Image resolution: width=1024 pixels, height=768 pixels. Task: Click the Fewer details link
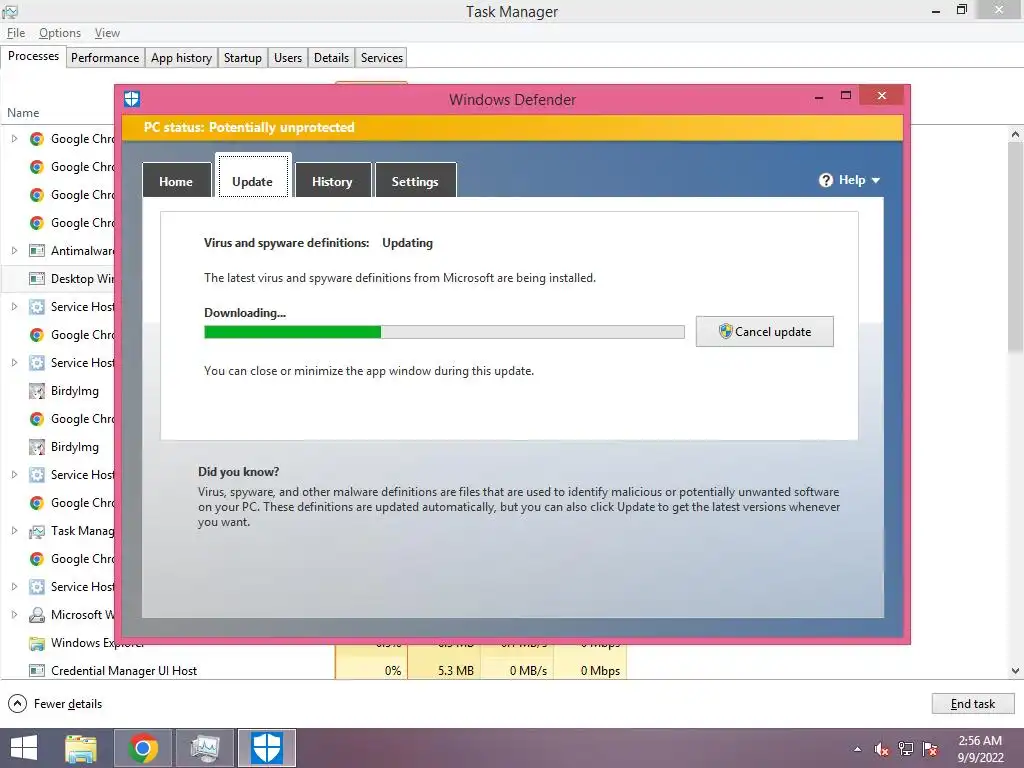point(68,703)
